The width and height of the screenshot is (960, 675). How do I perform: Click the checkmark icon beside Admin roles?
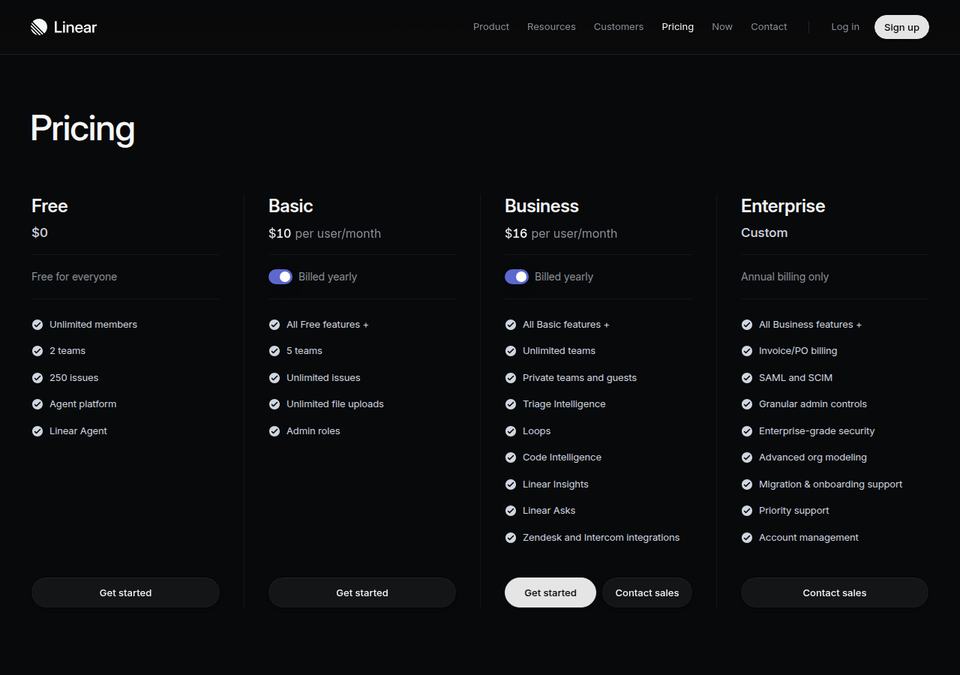(x=274, y=431)
